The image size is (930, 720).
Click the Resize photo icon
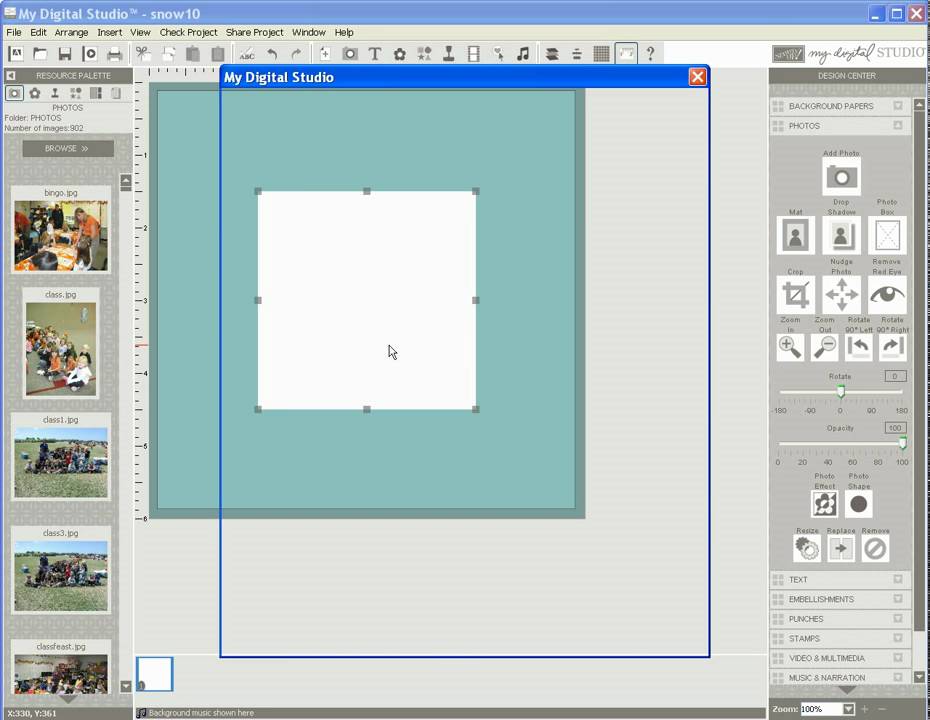[x=807, y=549]
